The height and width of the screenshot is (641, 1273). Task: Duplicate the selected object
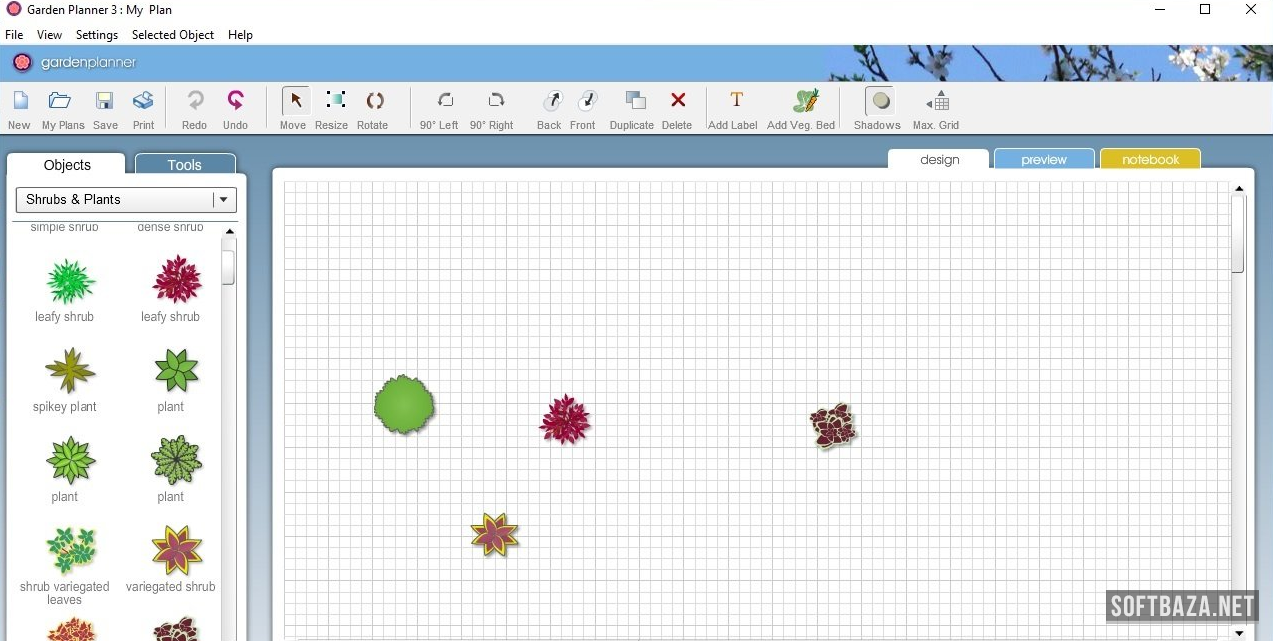(634, 101)
